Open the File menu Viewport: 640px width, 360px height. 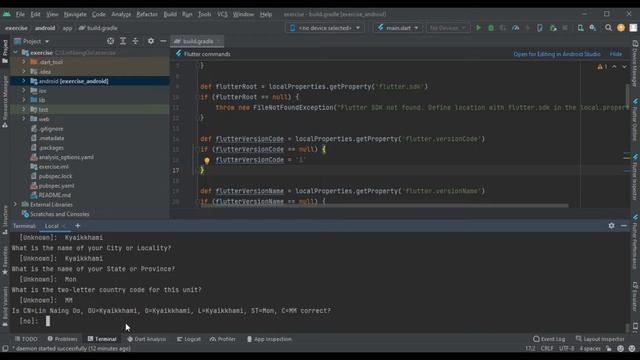pyautogui.click(x=20, y=14)
